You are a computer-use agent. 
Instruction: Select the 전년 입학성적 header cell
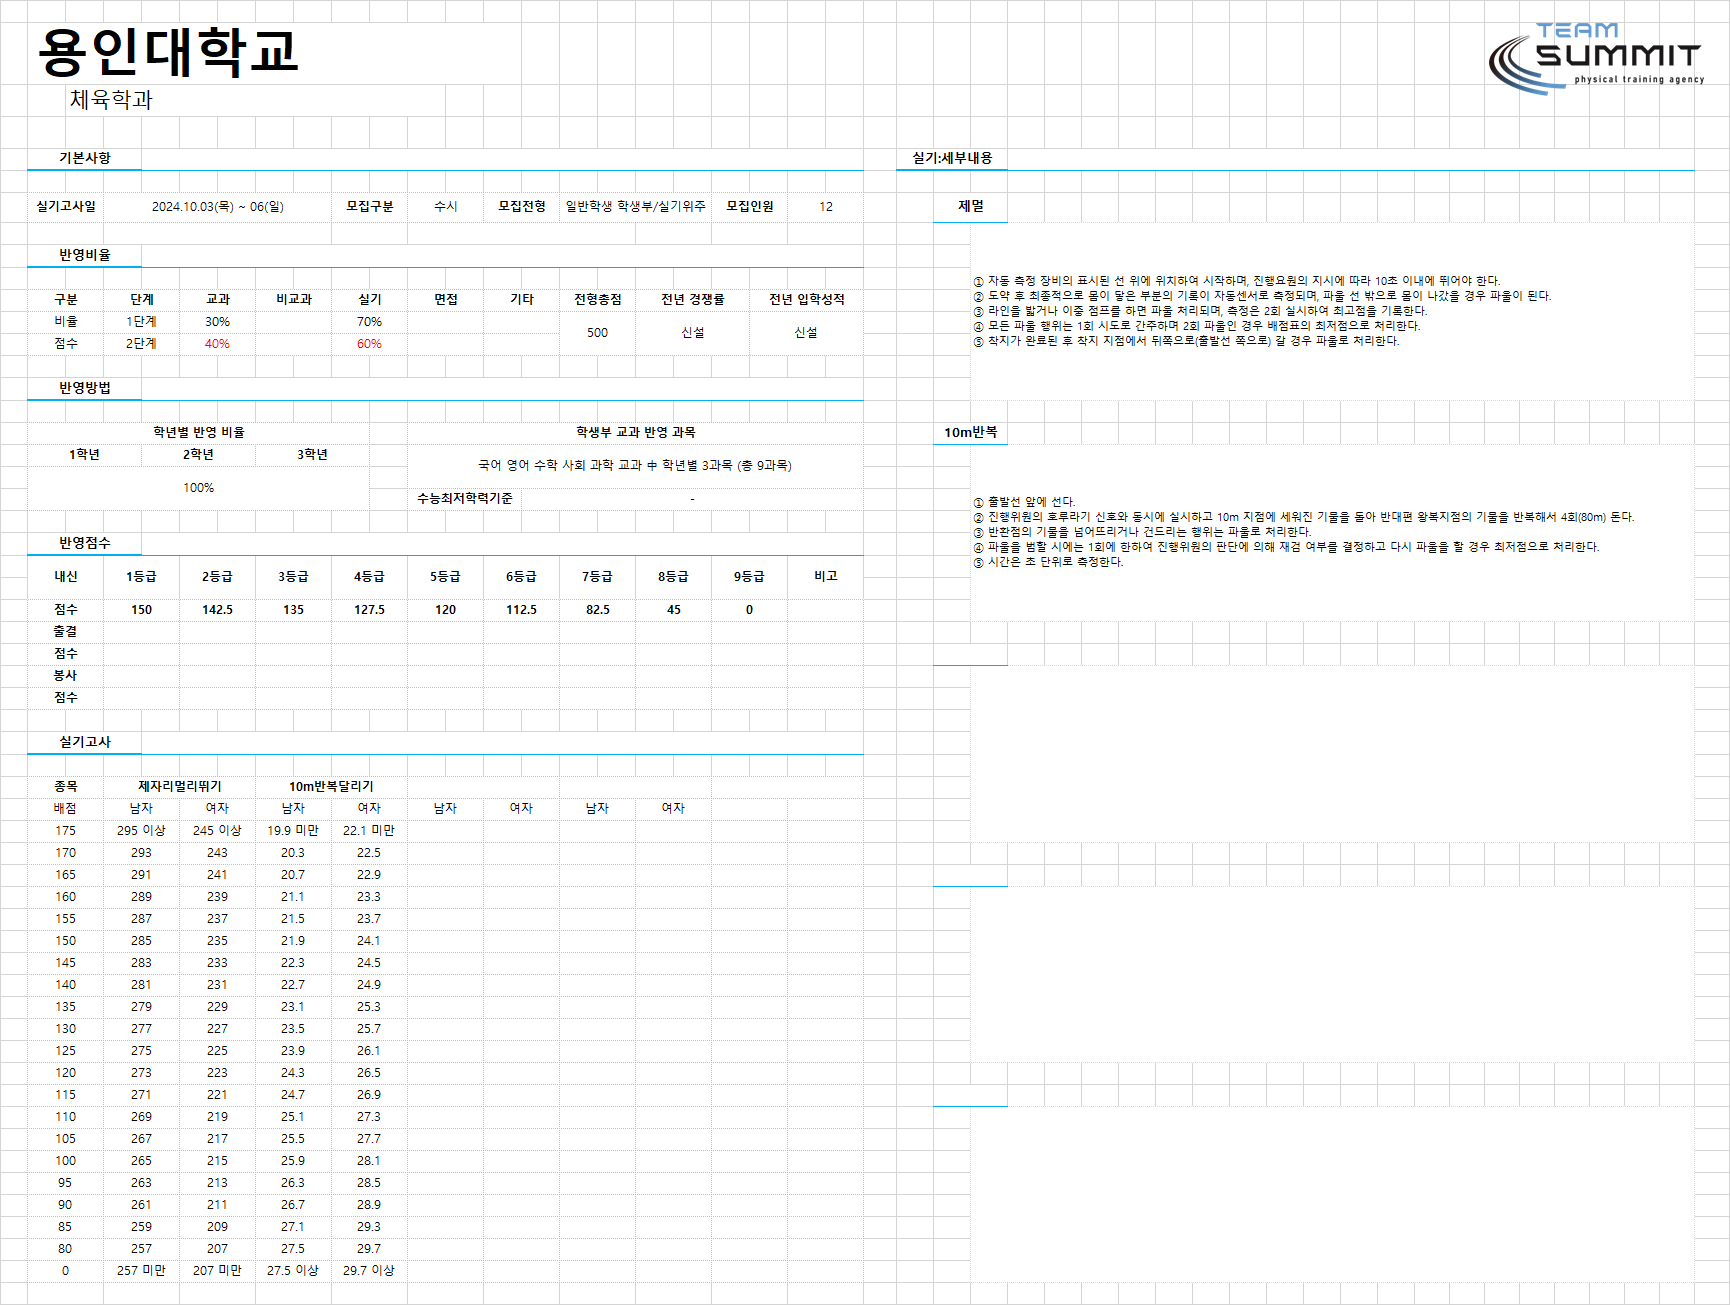click(807, 299)
